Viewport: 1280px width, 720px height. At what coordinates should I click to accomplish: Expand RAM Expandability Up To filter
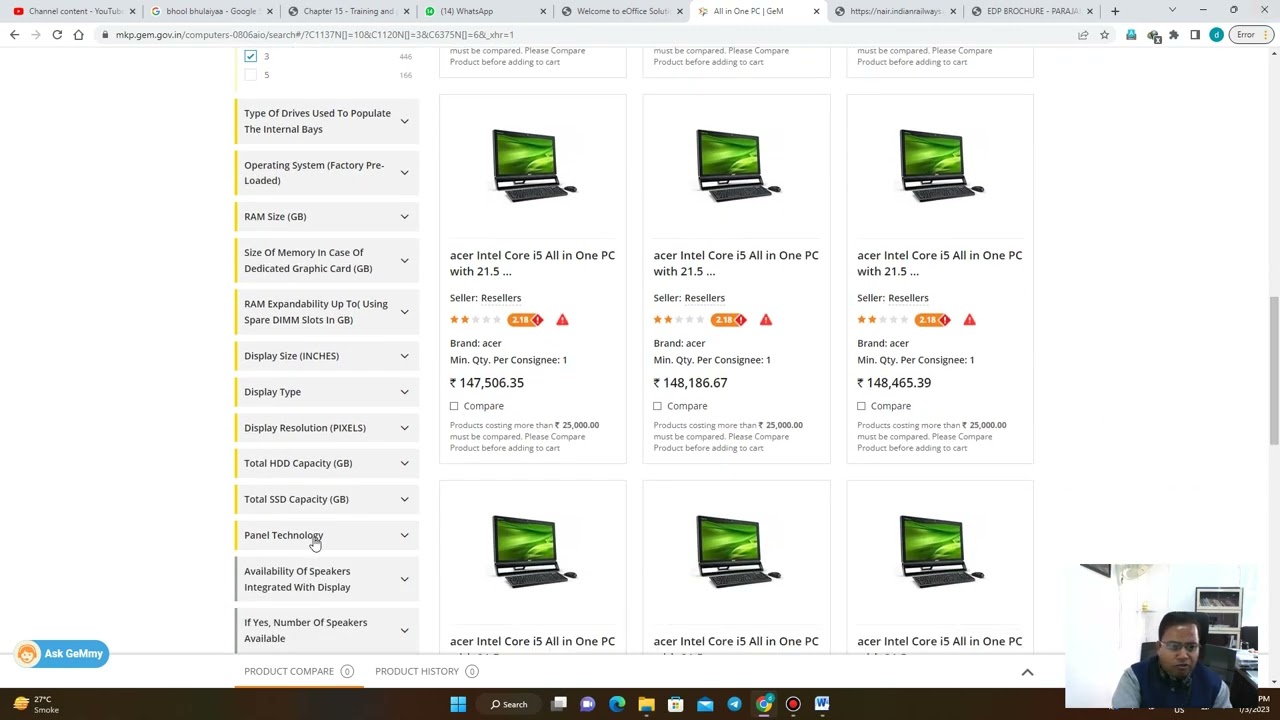[327, 312]
